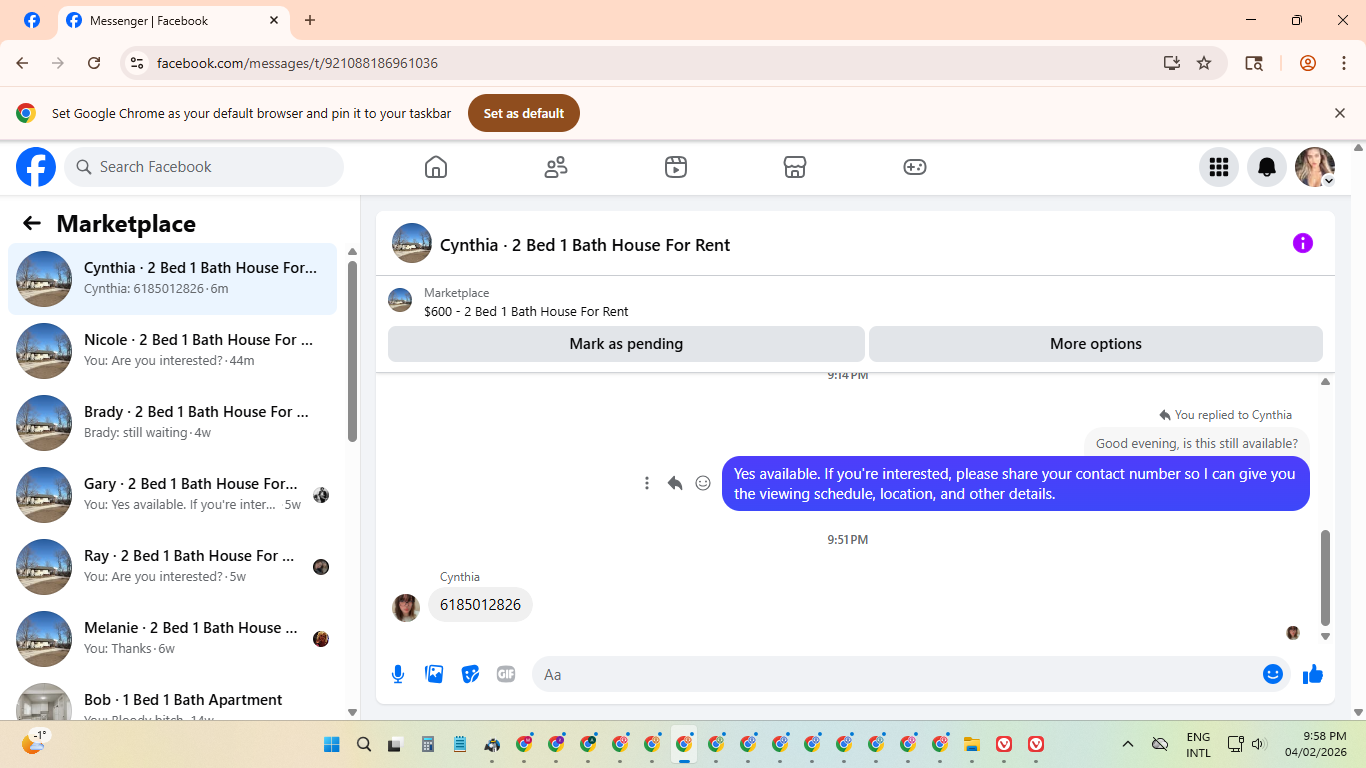Choose a GIF icon
Image resolution: width=1366 pixels, height=768 pixels.
pyautogui.click(x=506, y=674)
